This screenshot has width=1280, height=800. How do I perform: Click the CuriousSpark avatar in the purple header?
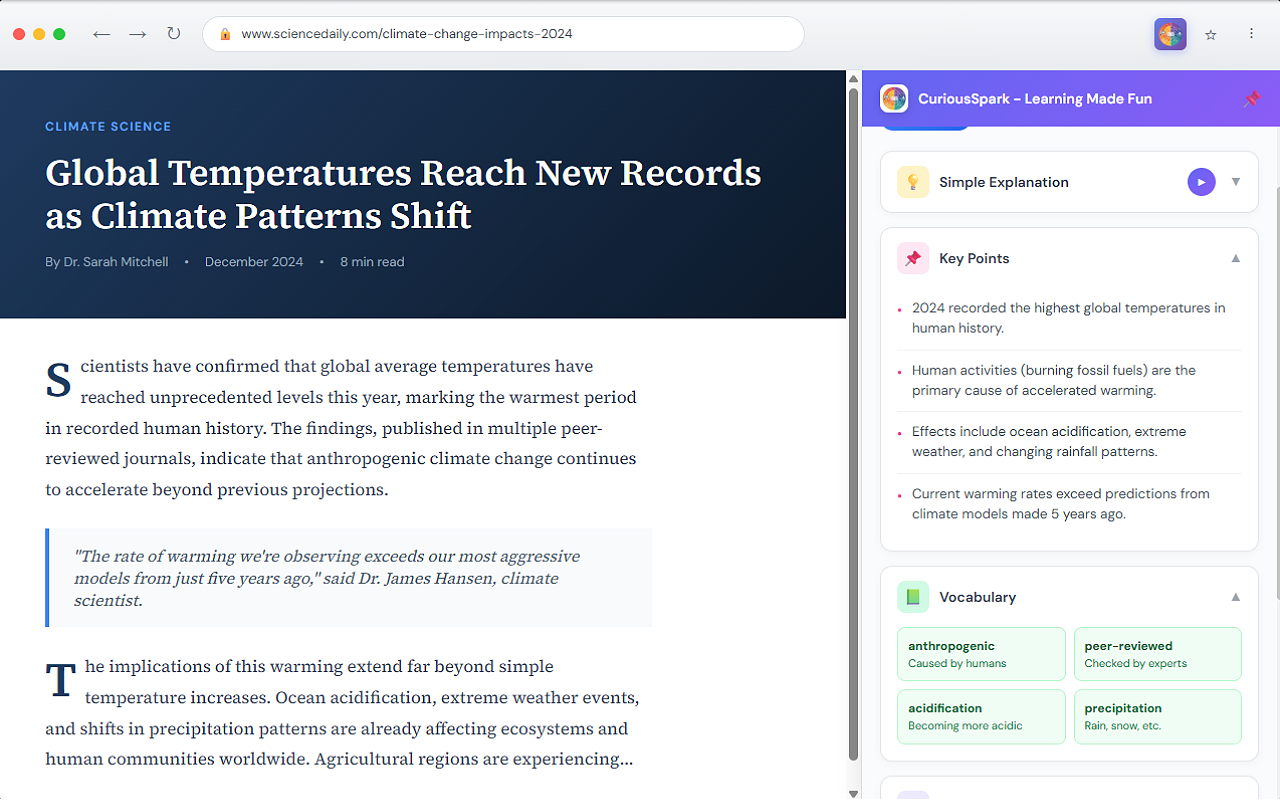pos(893,98)
